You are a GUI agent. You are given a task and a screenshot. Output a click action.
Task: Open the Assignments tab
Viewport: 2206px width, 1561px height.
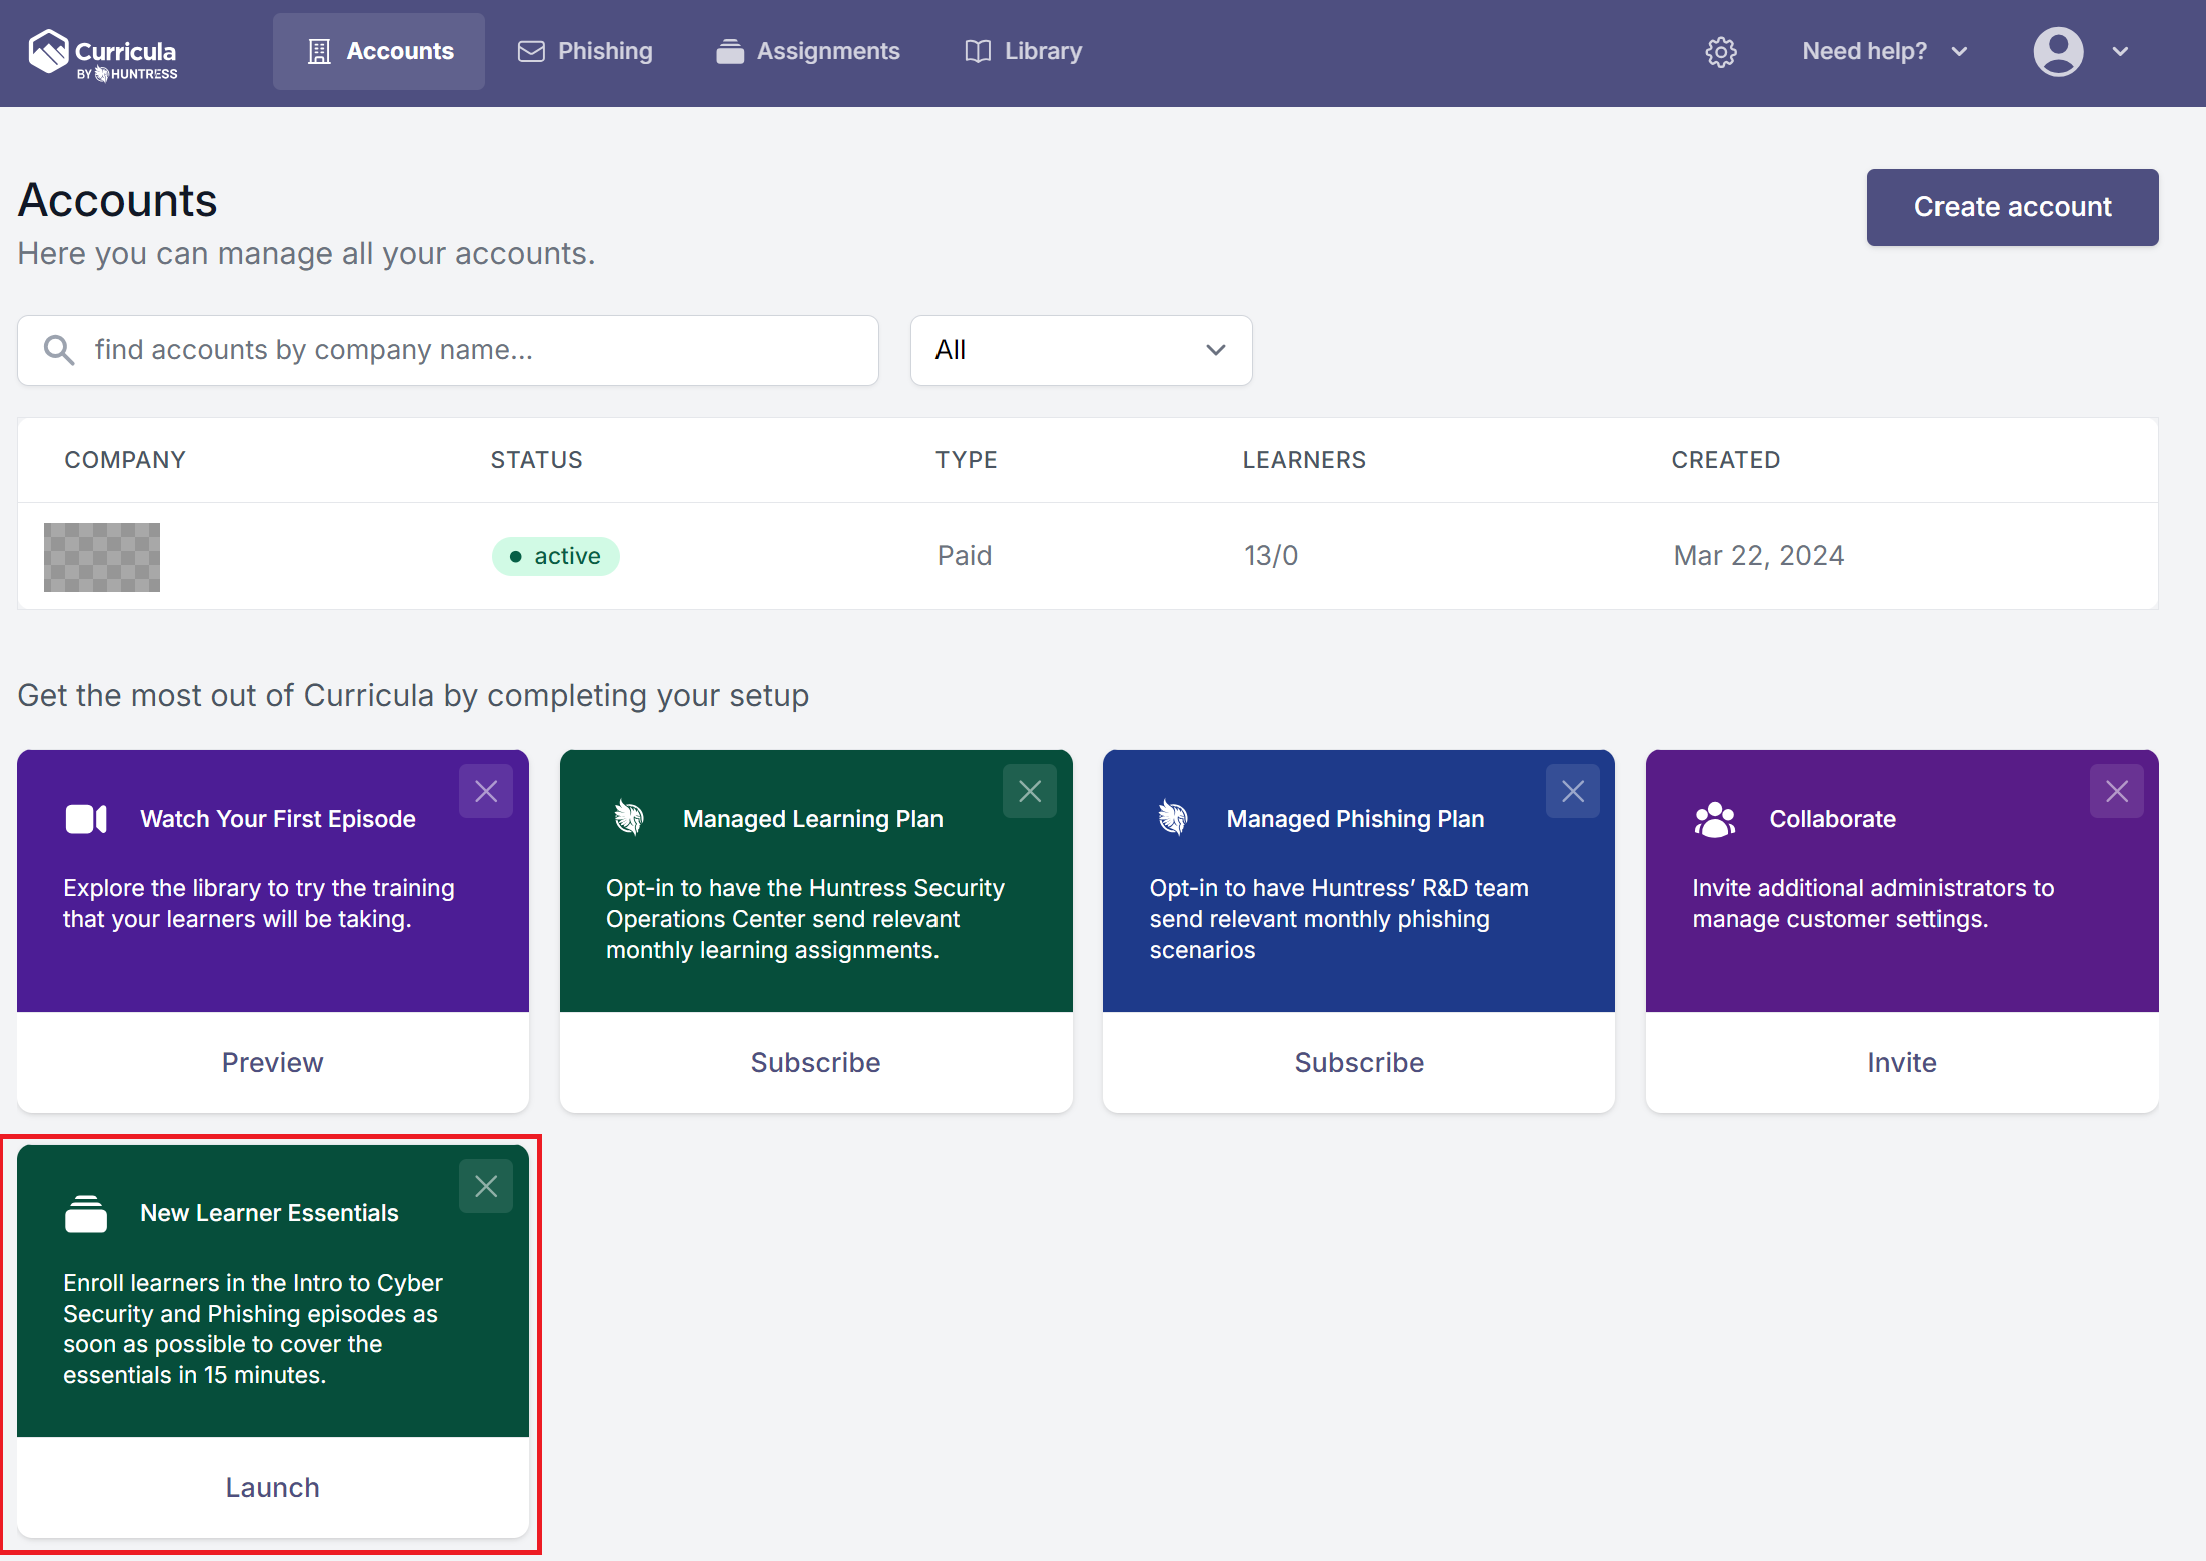pos(808,51)
